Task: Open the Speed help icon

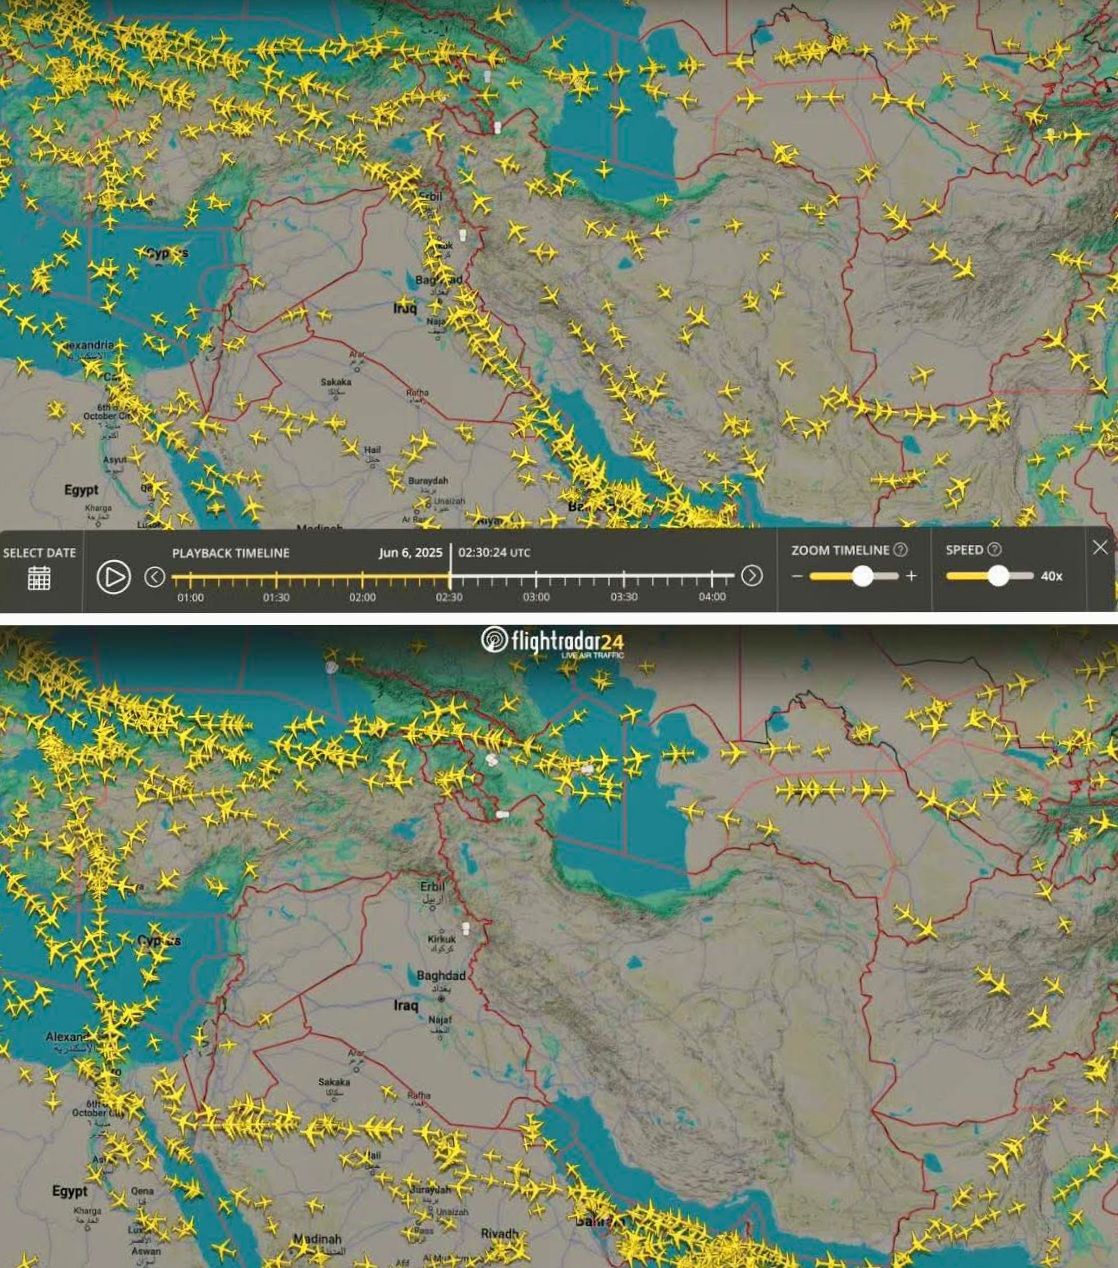Action: [994, 550]
